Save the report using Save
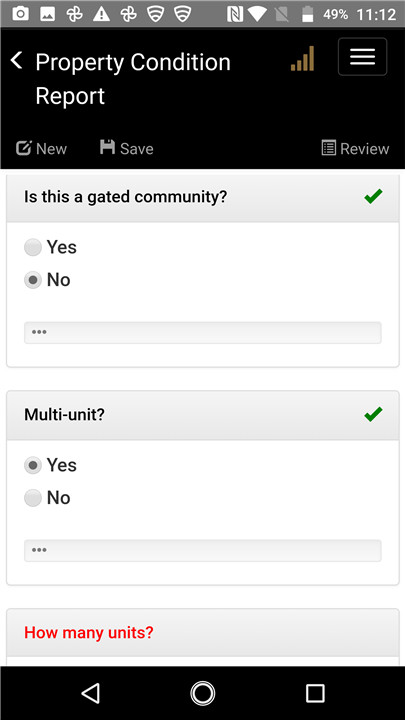The height and width of the screenshot is (720, 405). 127,148
